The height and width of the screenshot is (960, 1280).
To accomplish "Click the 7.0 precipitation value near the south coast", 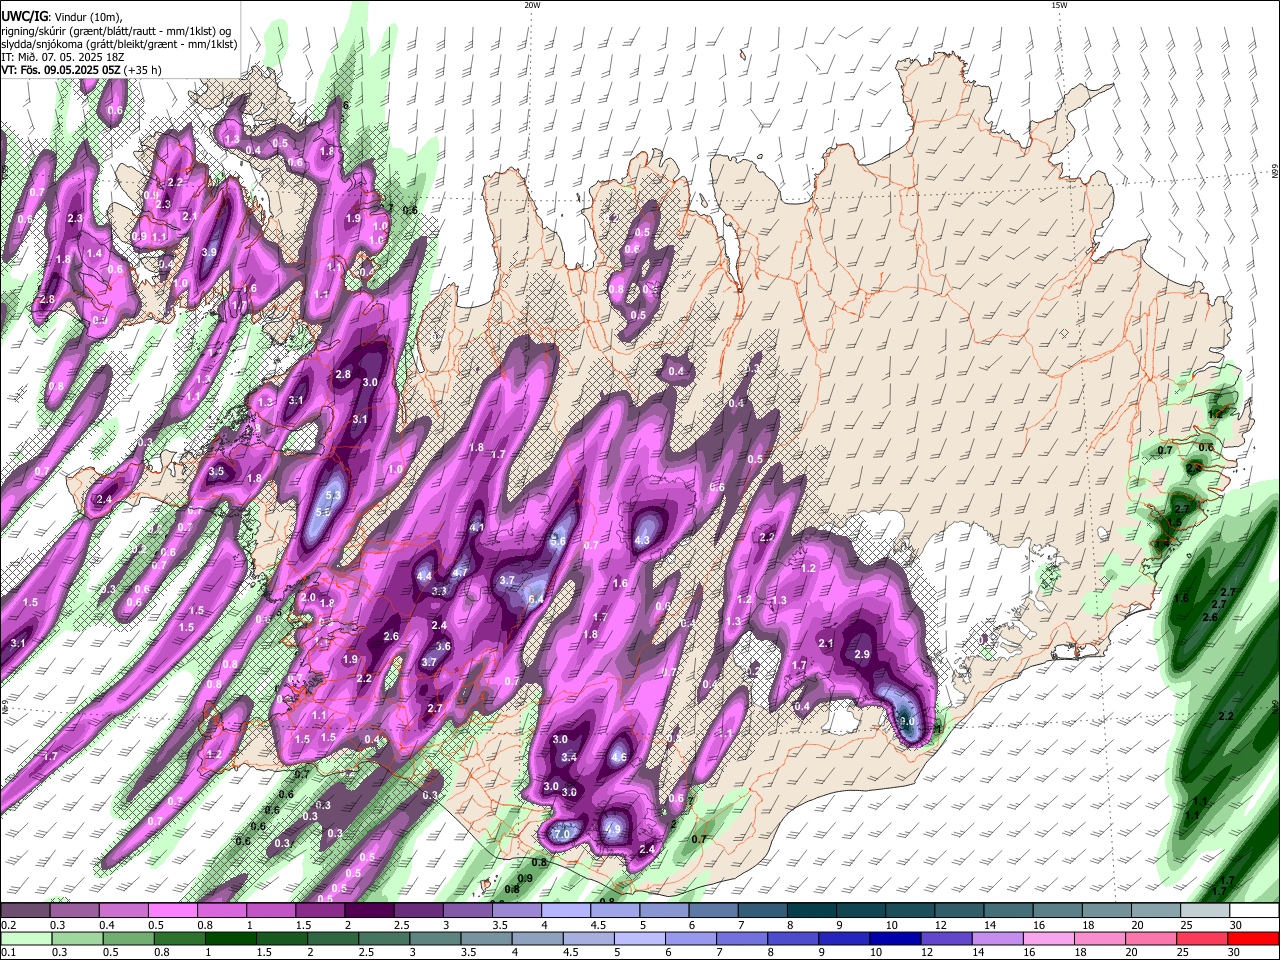I will click(561, 833).
